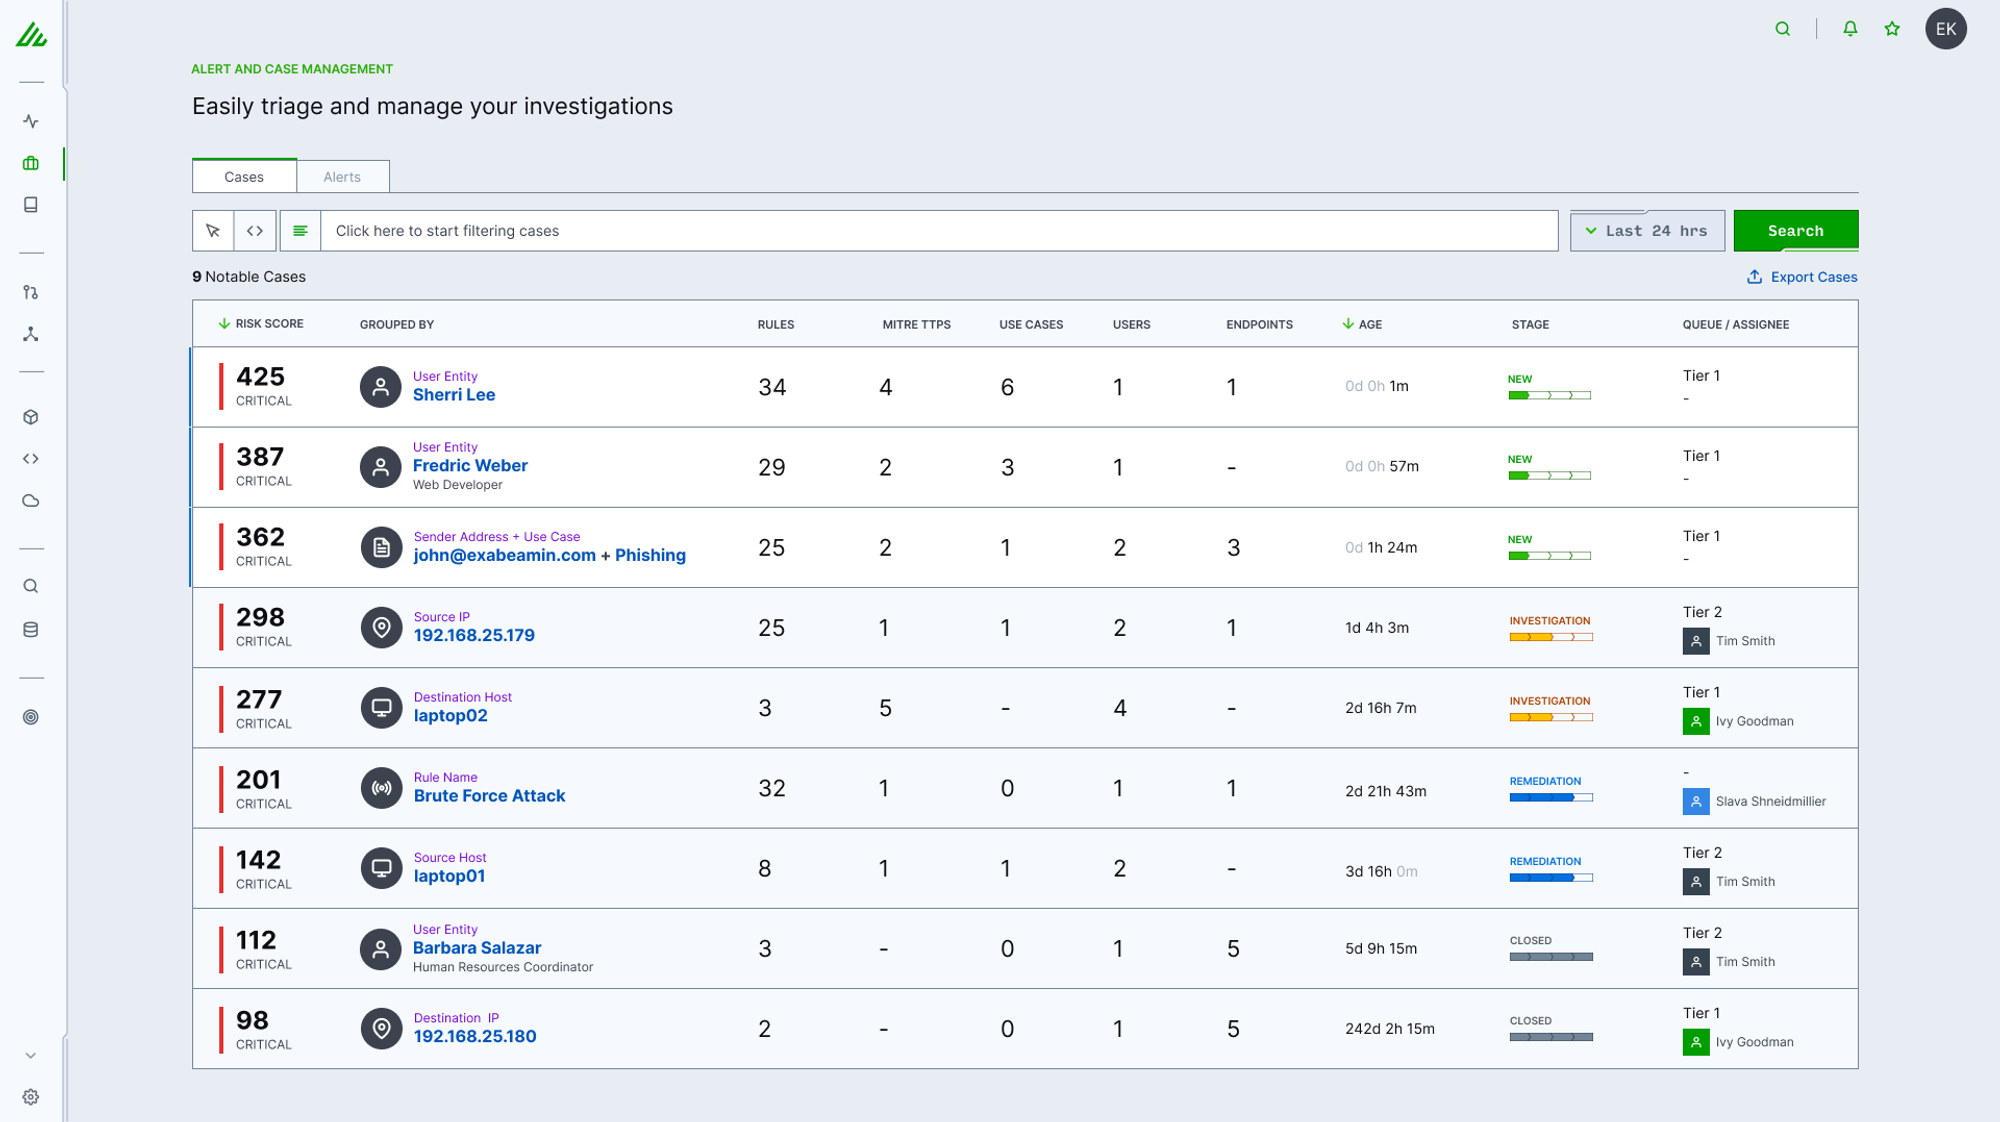
Task: Expand the sidebar bottom chevron
Action: click(31, 1055)
